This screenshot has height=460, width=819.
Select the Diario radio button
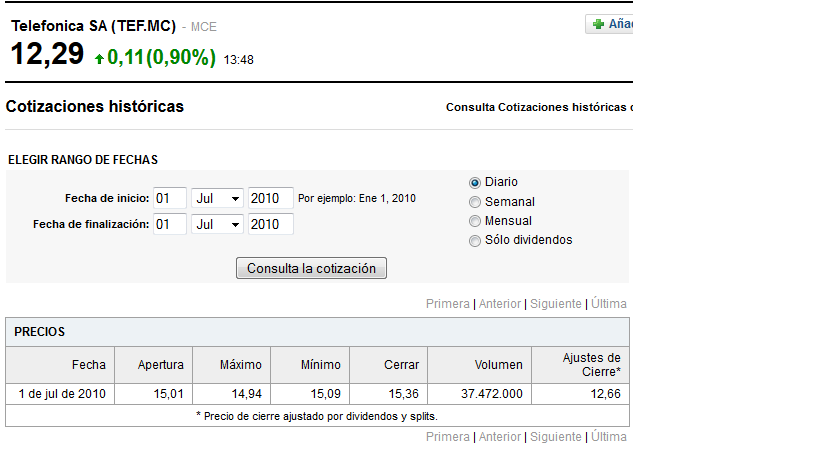tap(475, 183)
